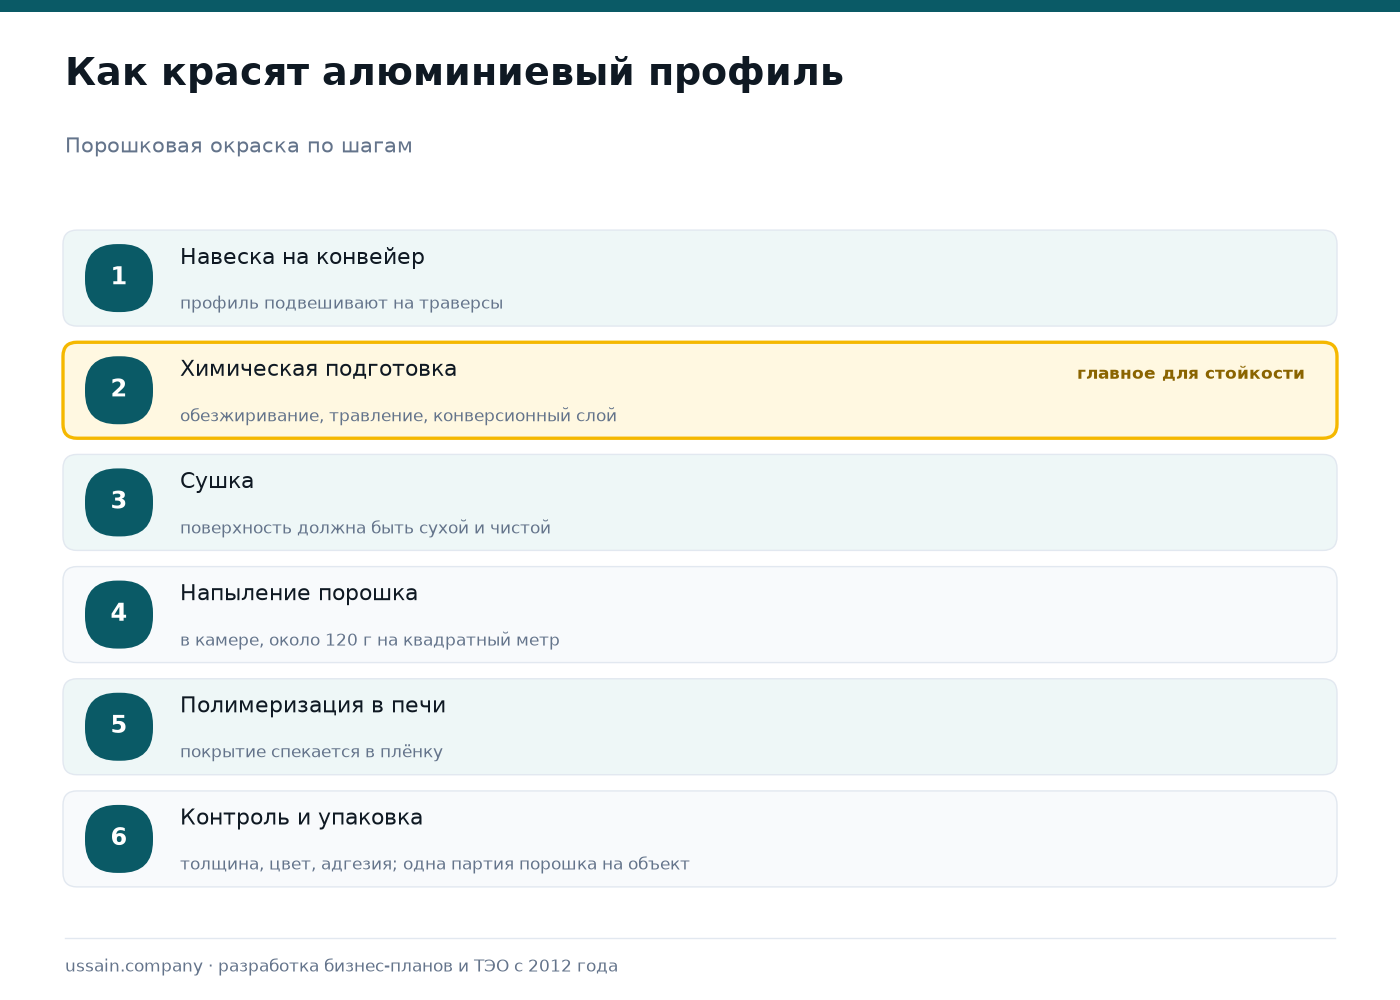Click the subtitle "Порошковая окраска по шагам"
This screenshot has width=1400, height=1000.
click(239, 146)
